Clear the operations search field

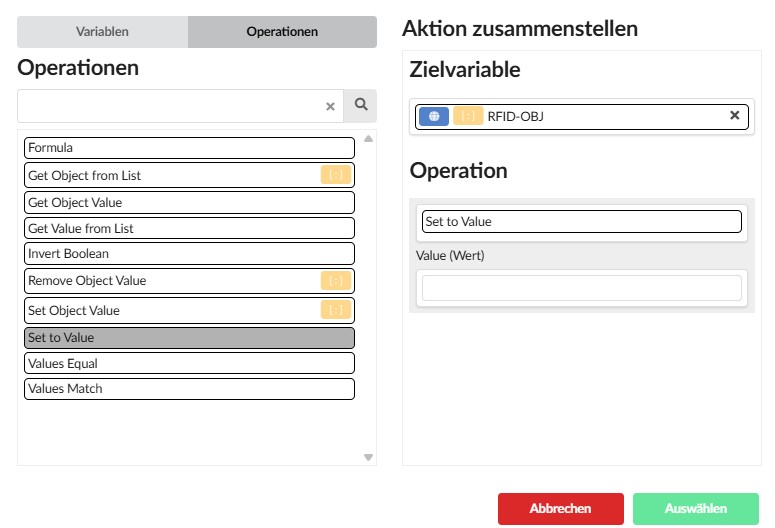click(330, 106)
